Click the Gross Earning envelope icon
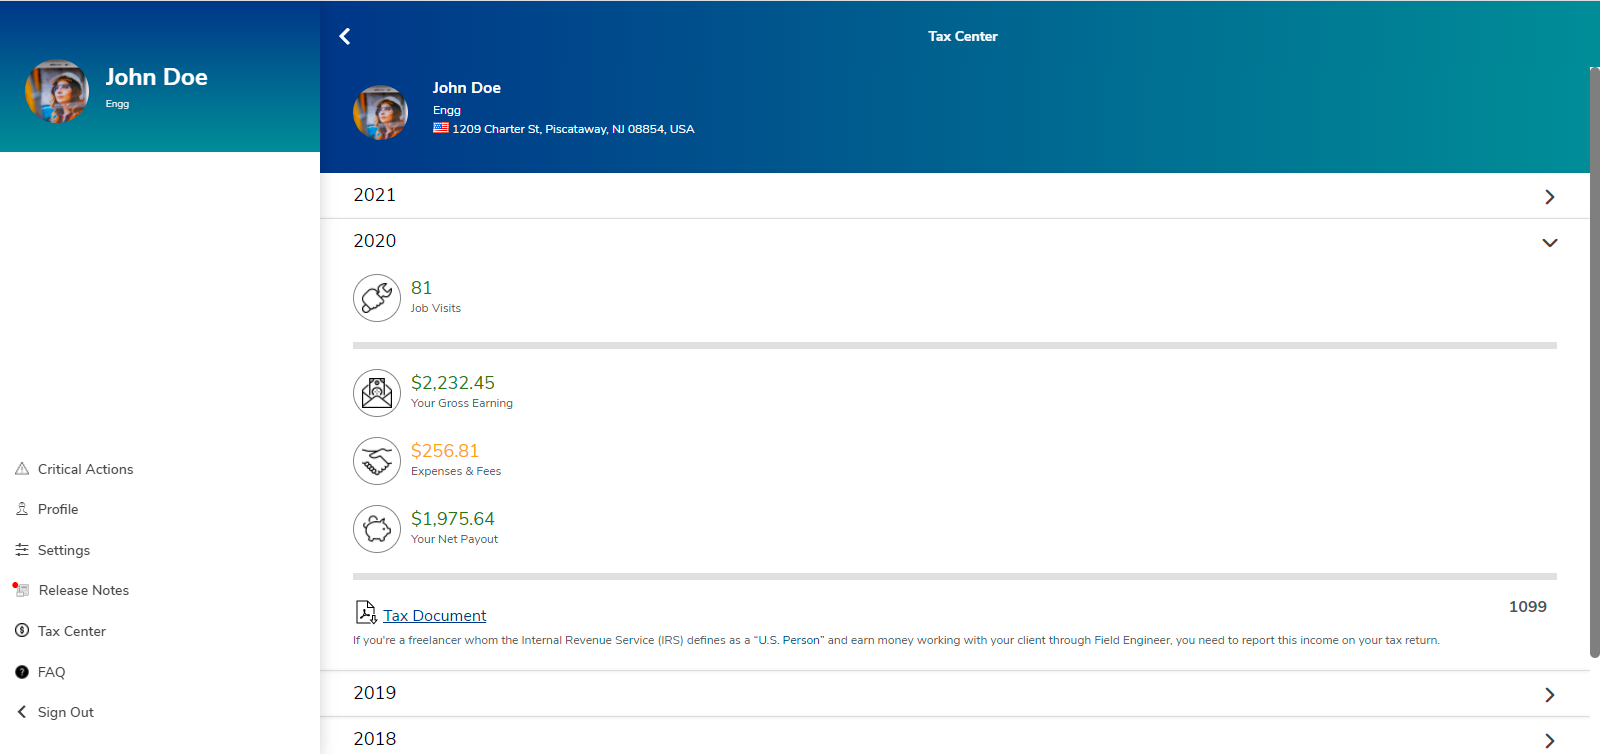1600x754 pixels. [x=377, y=393]
